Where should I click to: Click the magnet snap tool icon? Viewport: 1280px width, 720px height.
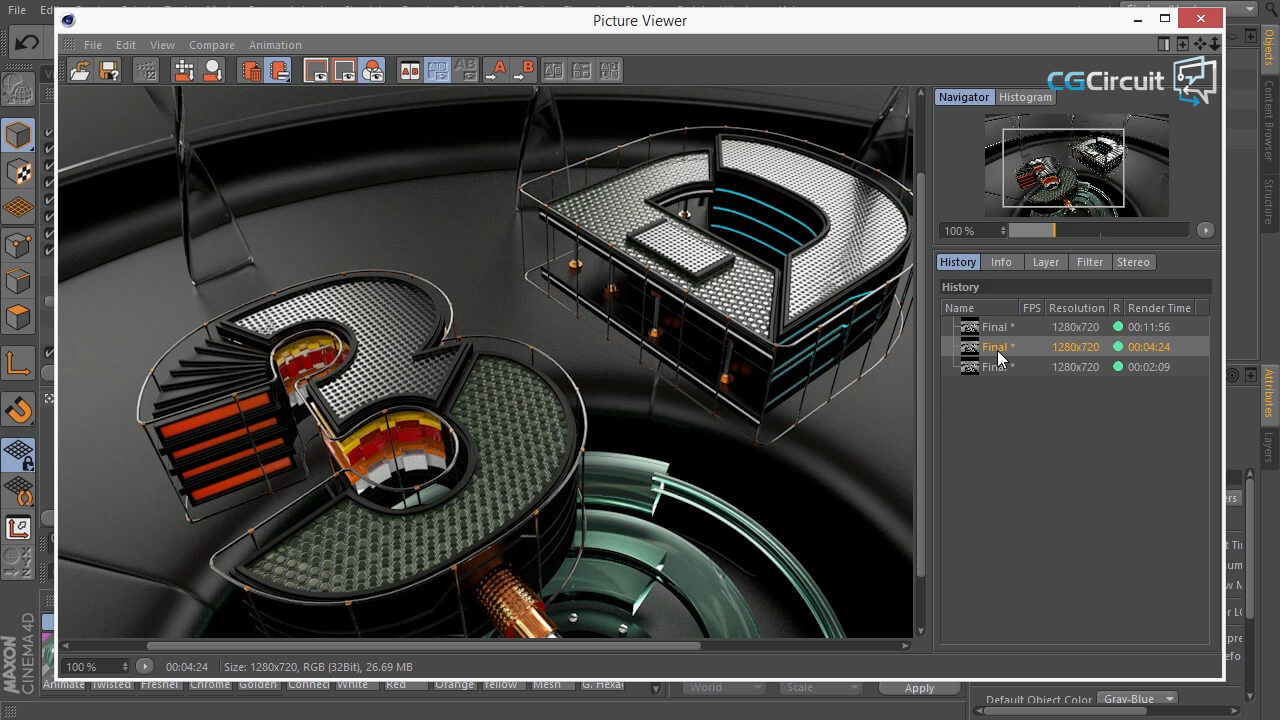18,410
